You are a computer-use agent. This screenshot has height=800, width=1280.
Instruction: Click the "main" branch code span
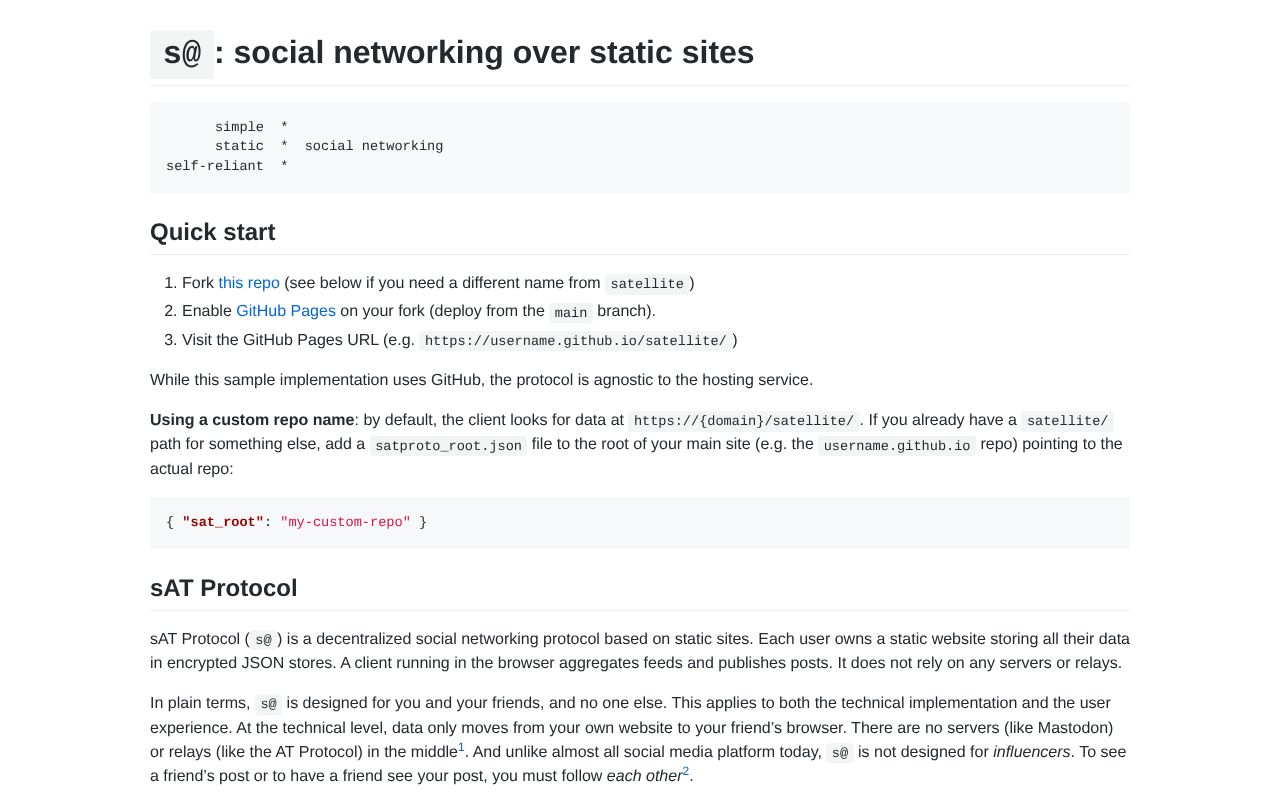(570, 313)
